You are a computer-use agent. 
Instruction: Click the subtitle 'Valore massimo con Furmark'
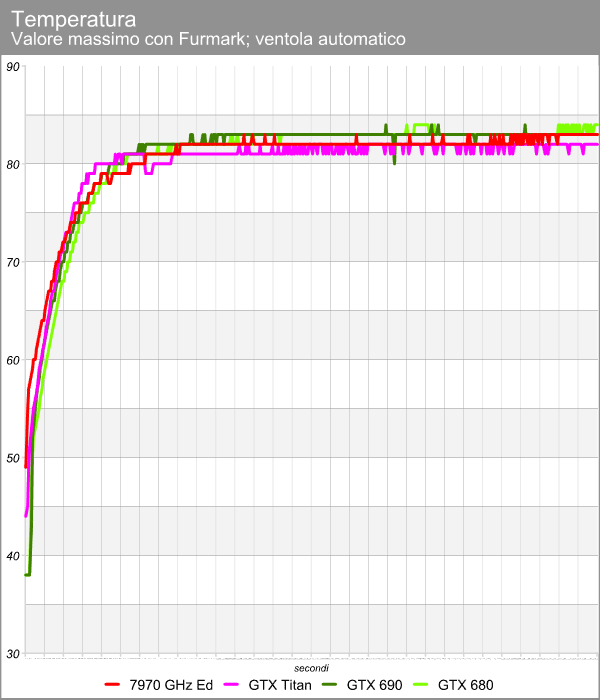tap(131, 39)
